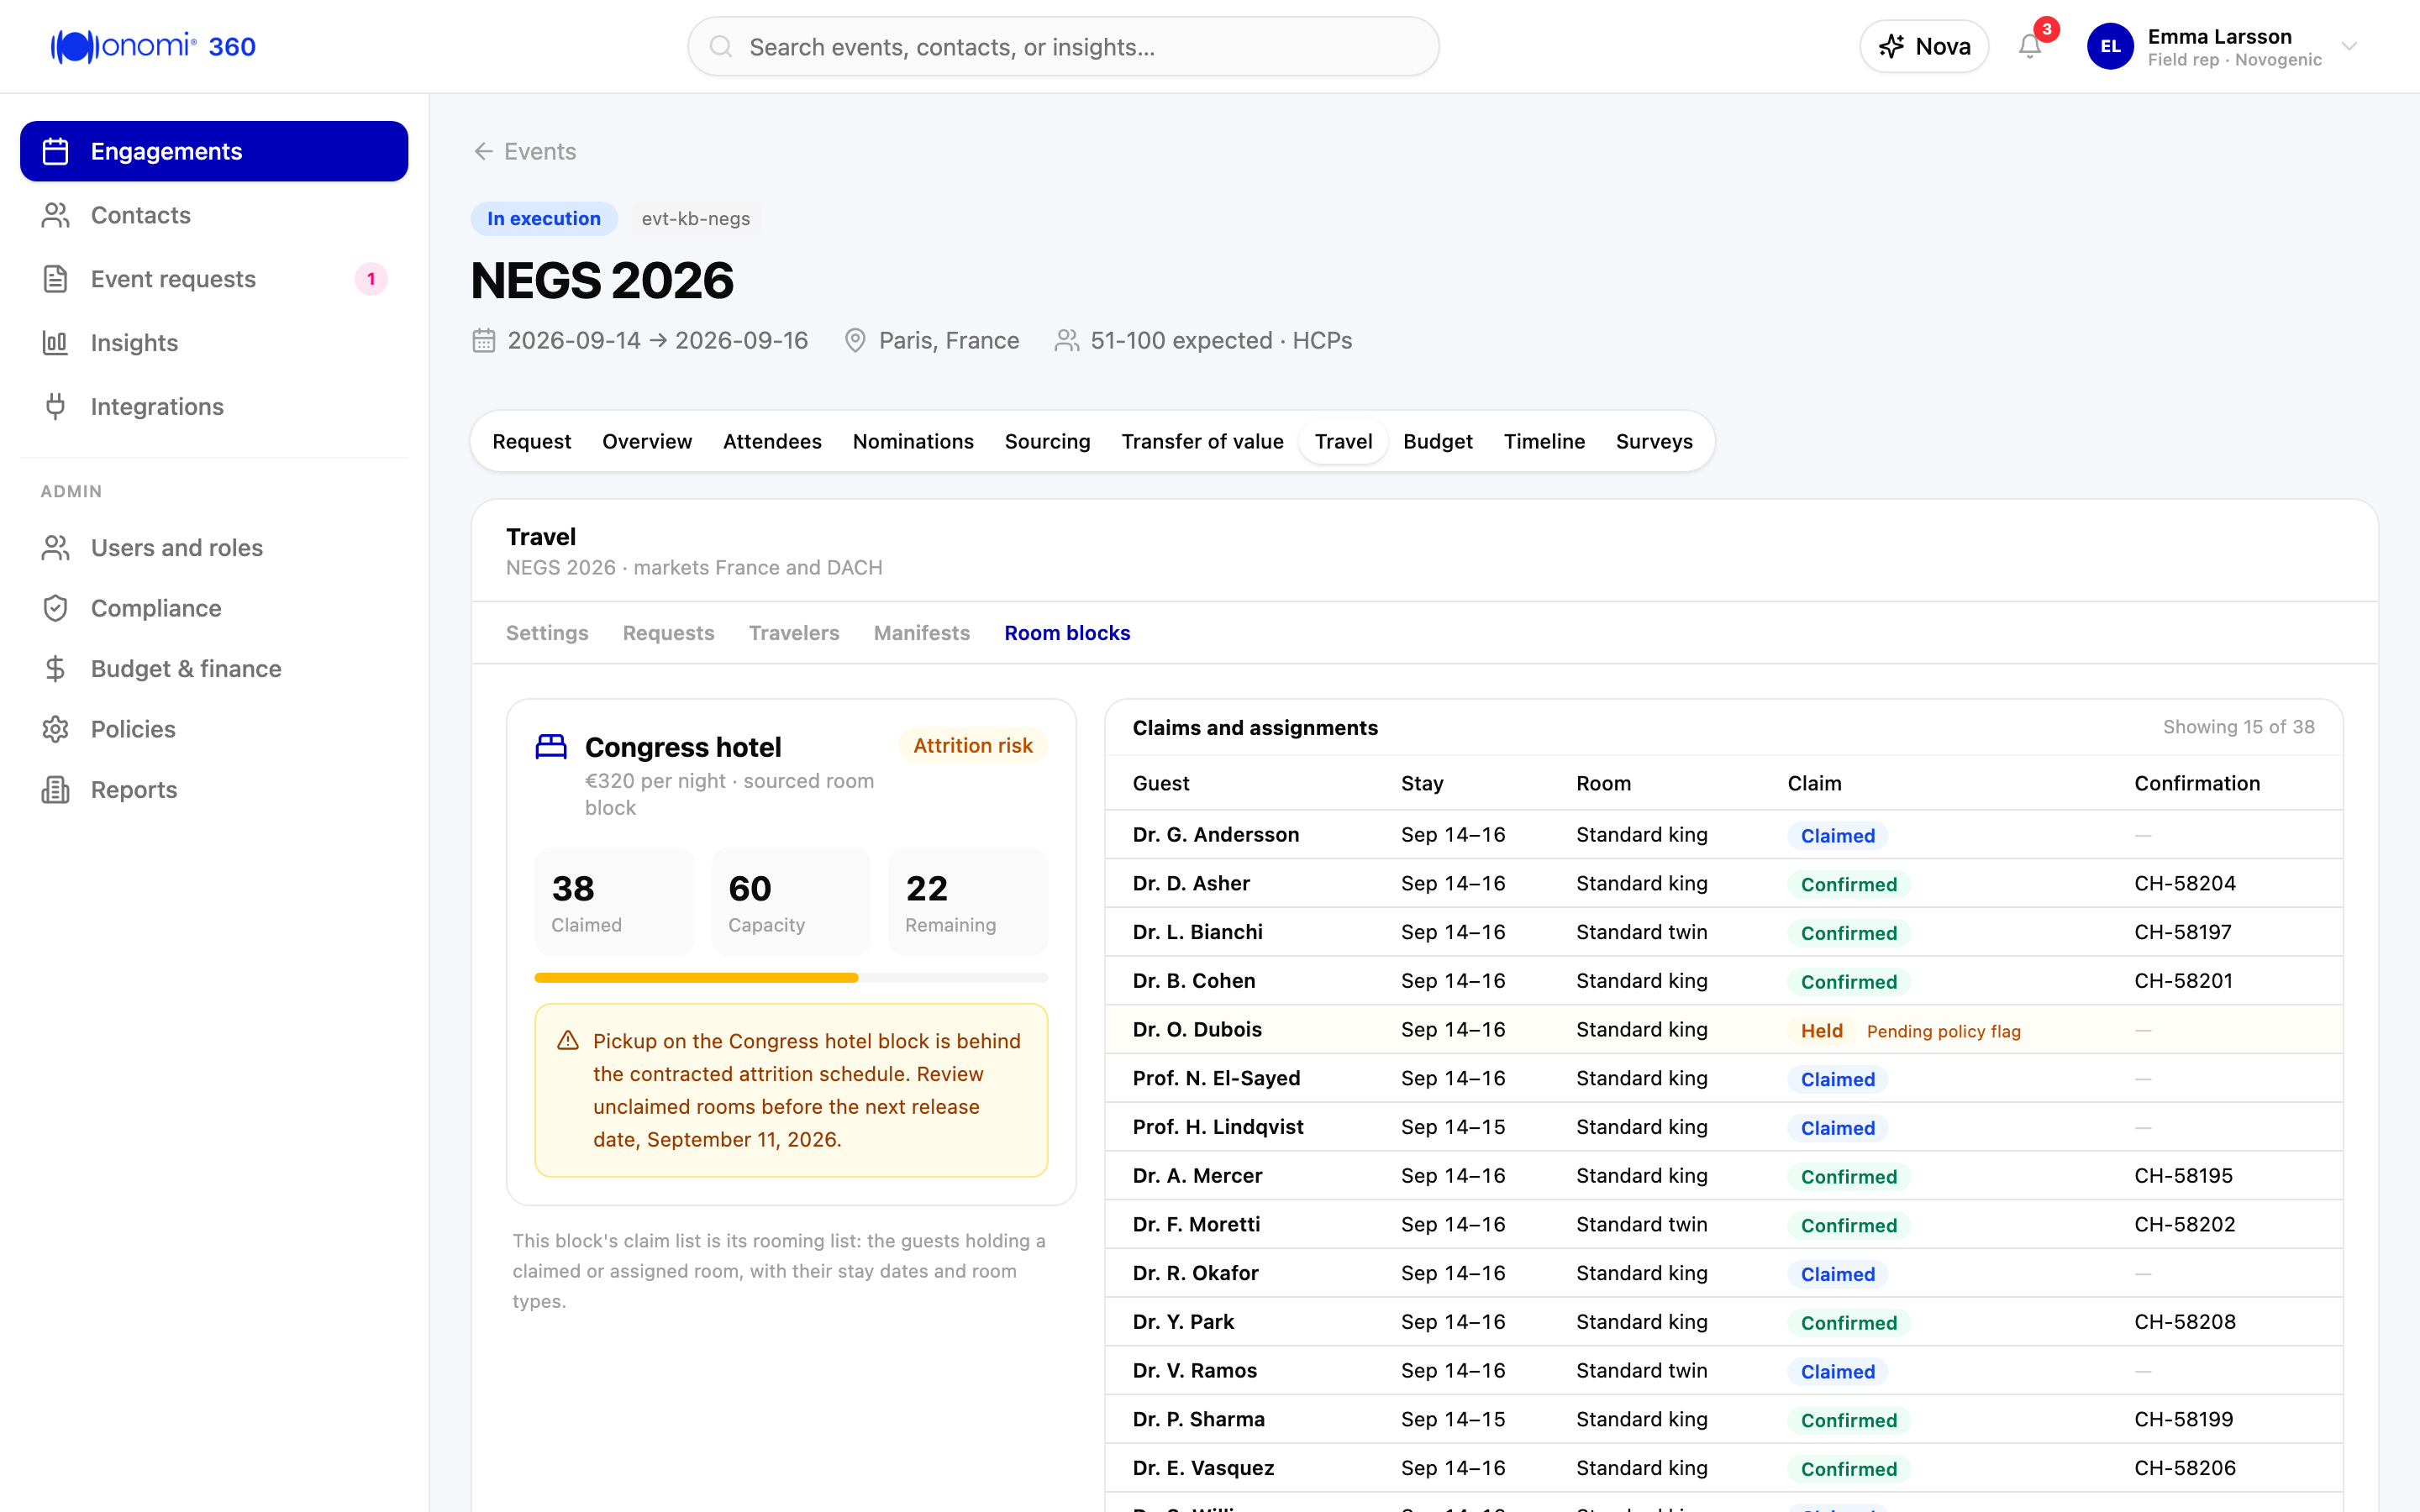The width and height of the screenshot is (2420, 1512).
Task: Click confirmation number CH-58204
Action: pyautogui.click(x=2185, y=883)
